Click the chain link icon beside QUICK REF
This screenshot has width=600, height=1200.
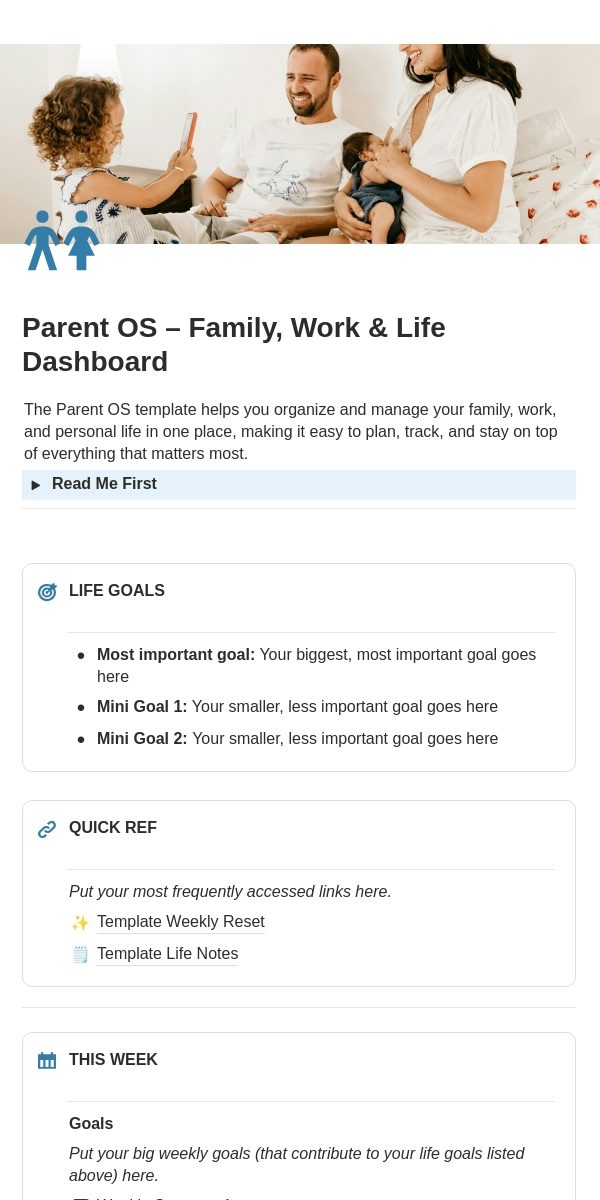(47, 829)
